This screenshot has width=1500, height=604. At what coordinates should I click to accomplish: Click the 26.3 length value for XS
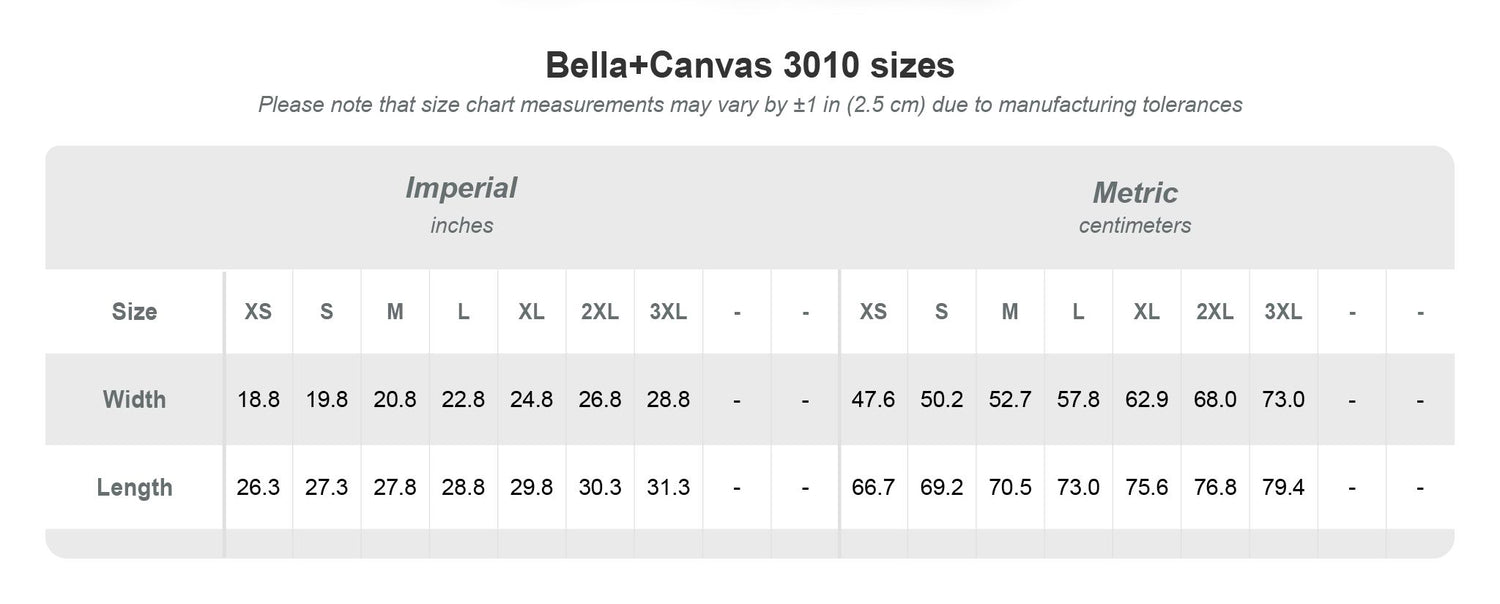tap(258, 487)
